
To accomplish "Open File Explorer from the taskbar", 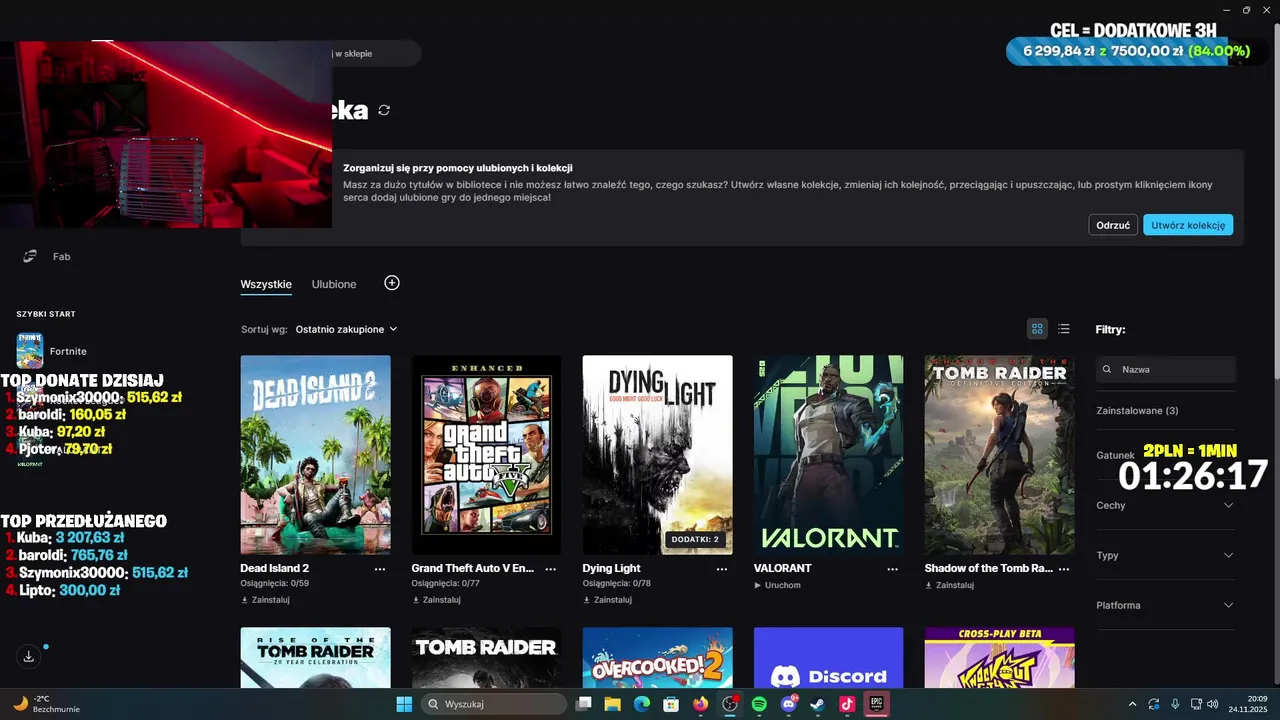I will [x=613, y=704].
